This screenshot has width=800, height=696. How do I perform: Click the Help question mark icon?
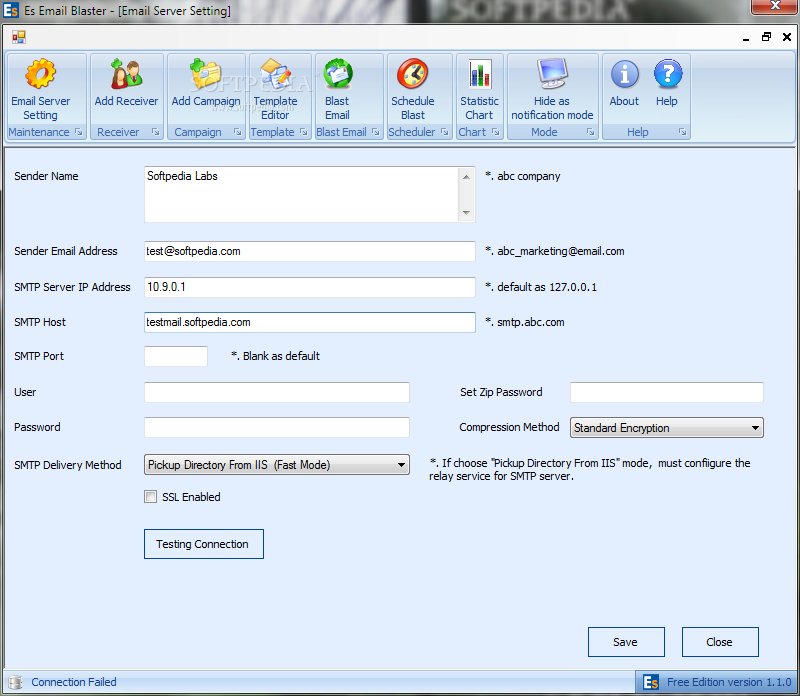pyautogui.click(x=667, y=73)
